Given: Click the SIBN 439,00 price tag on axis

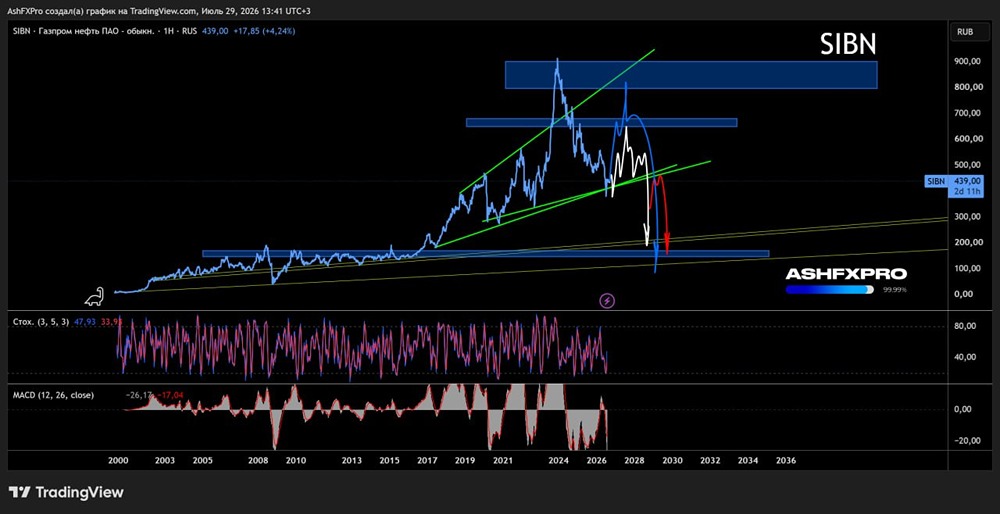Looking at the screenshot, I should click(953, 186).
